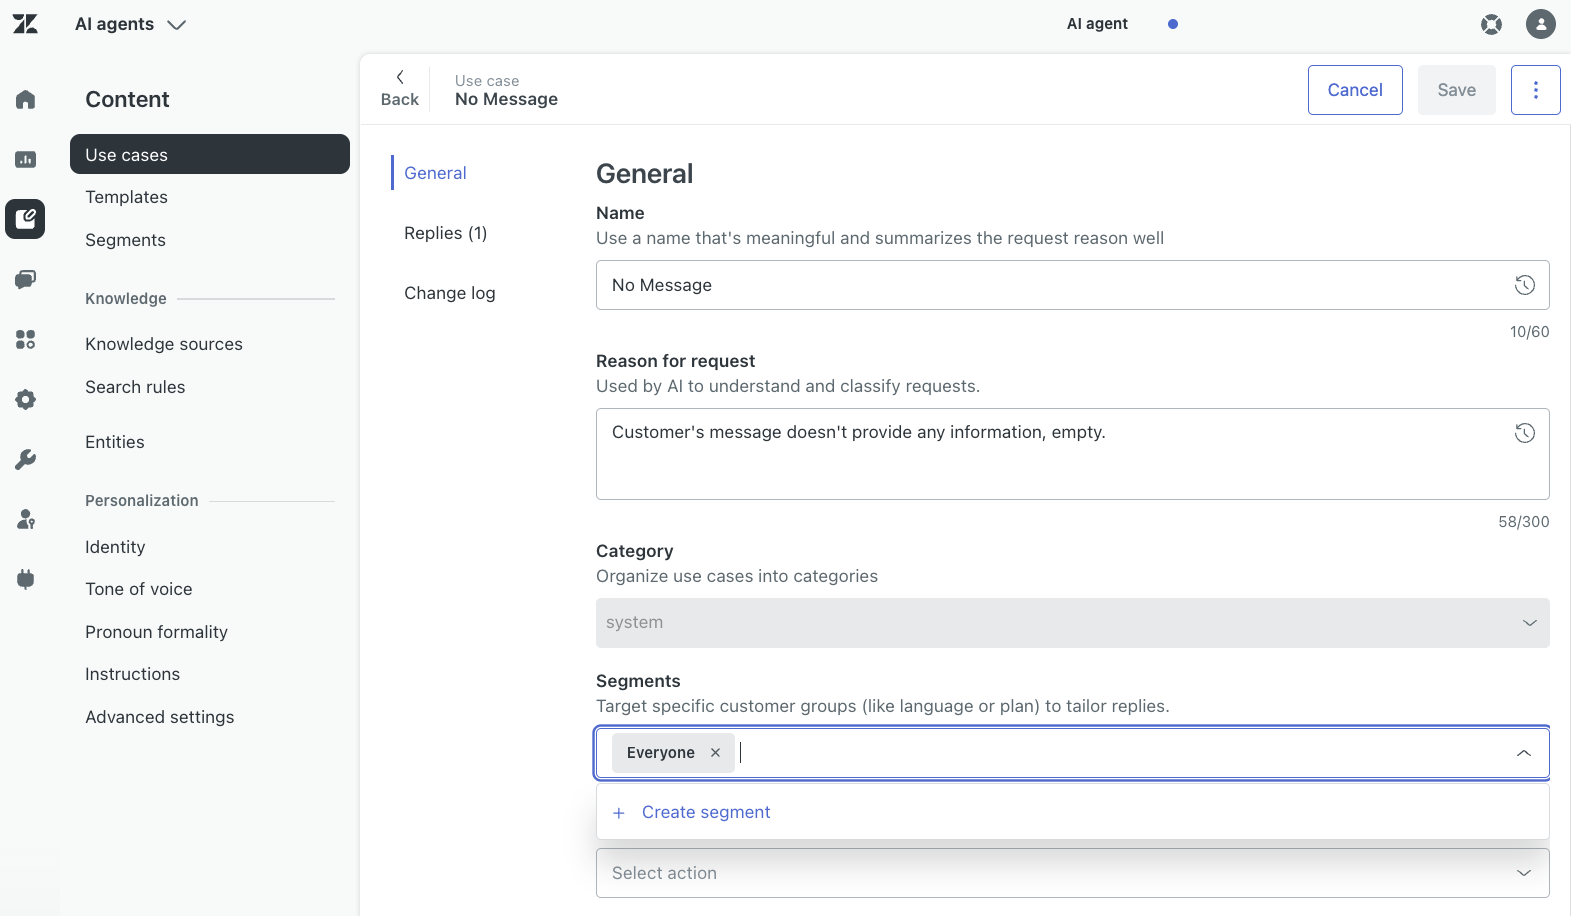Click the Zendesk logo icon
Viewport: 1571px width, 916px height.
[x=25, y=24]
